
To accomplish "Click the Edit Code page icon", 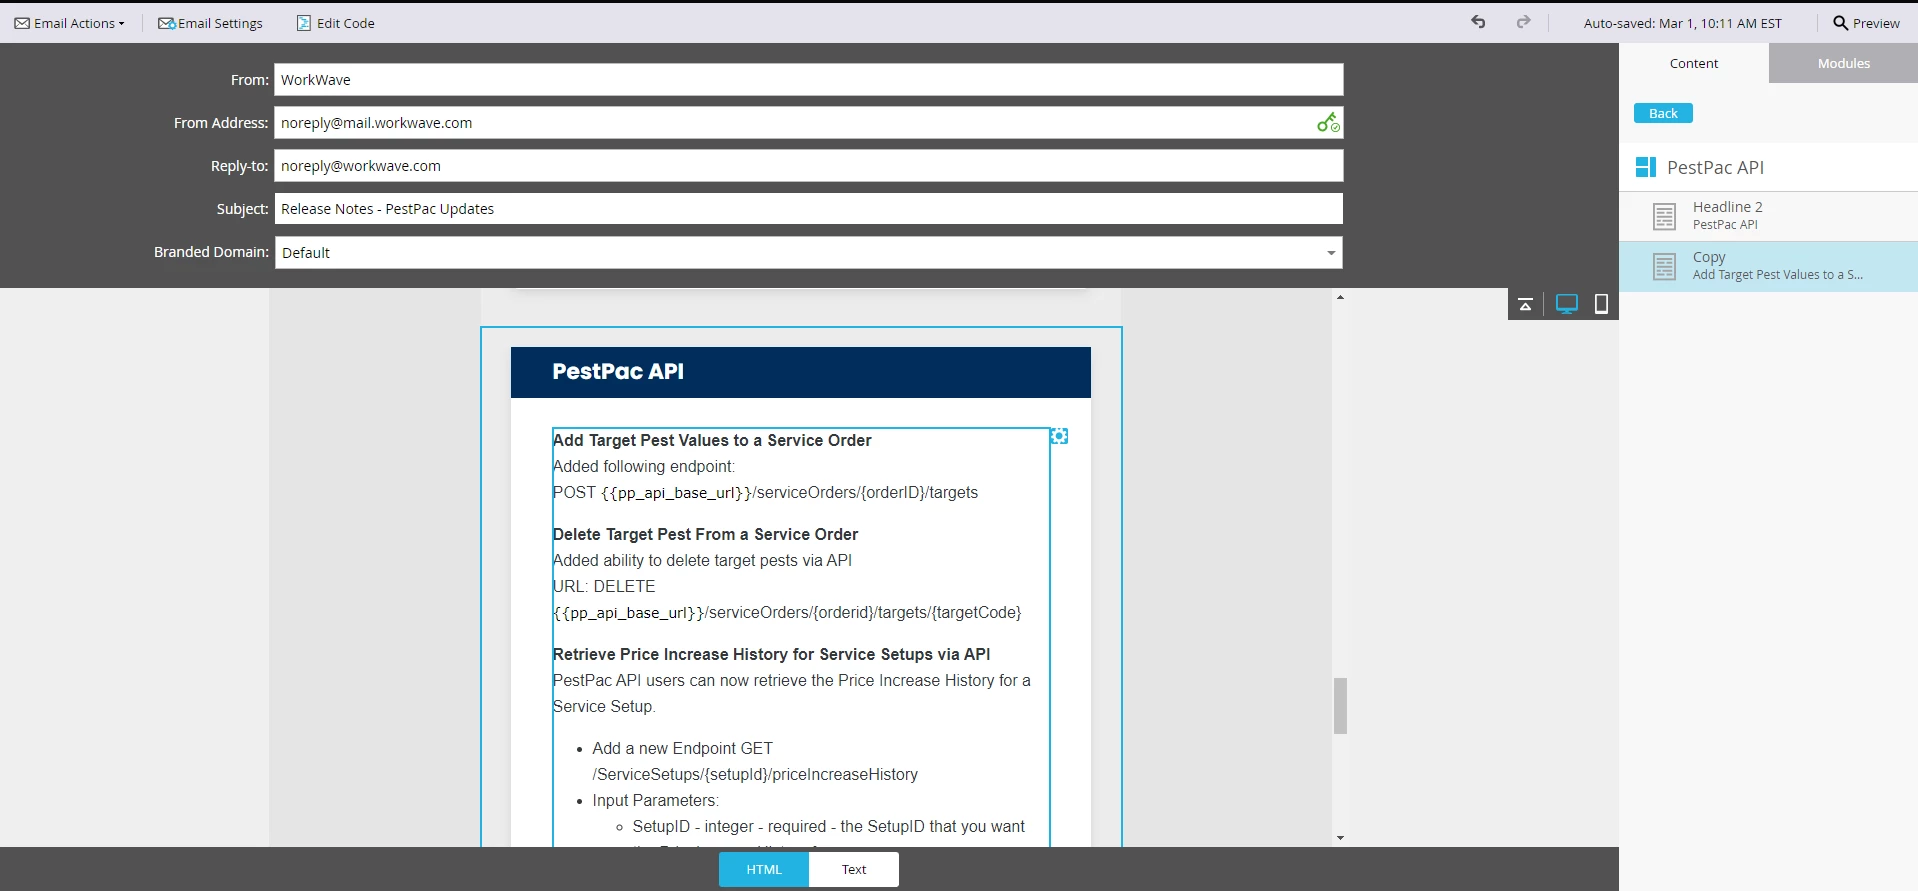I will 303,23.
